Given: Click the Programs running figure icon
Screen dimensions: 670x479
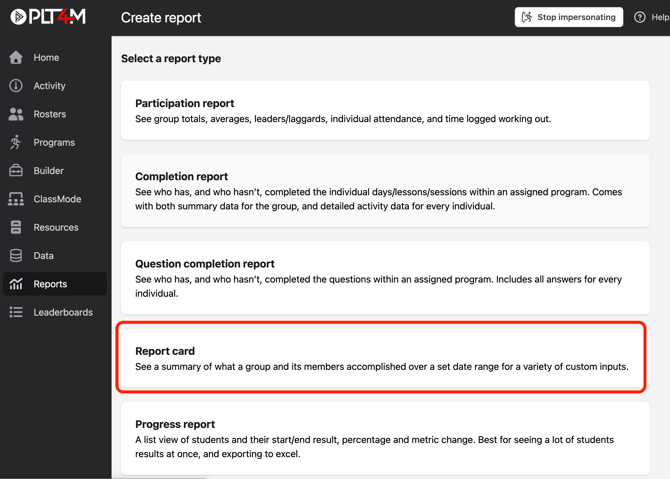Looking at the screenshot, I should [x=16, y=142].
